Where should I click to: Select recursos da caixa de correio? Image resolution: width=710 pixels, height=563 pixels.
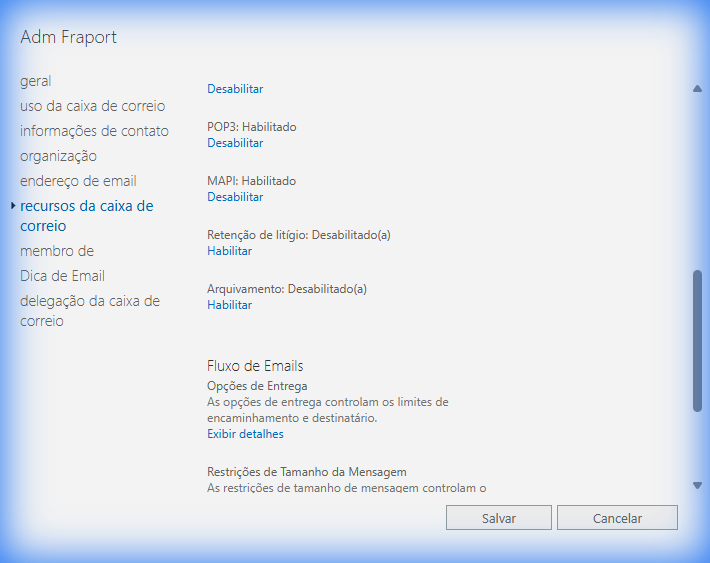[86, 216]
